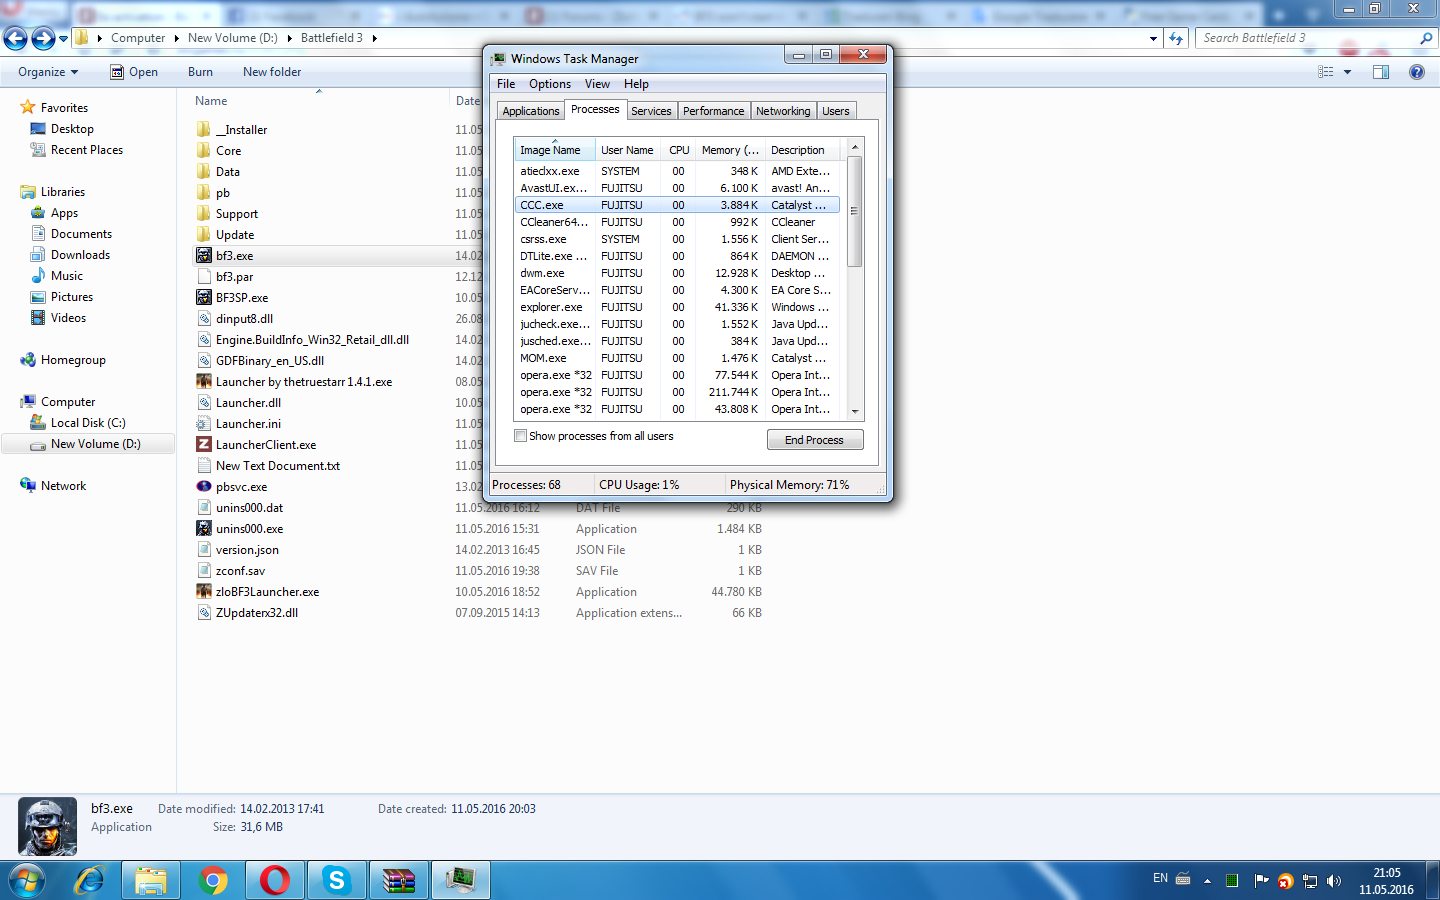Viewport: 1440px width, 900px height.
Task: Open Task Manager View menu
Action: point(597,84)
